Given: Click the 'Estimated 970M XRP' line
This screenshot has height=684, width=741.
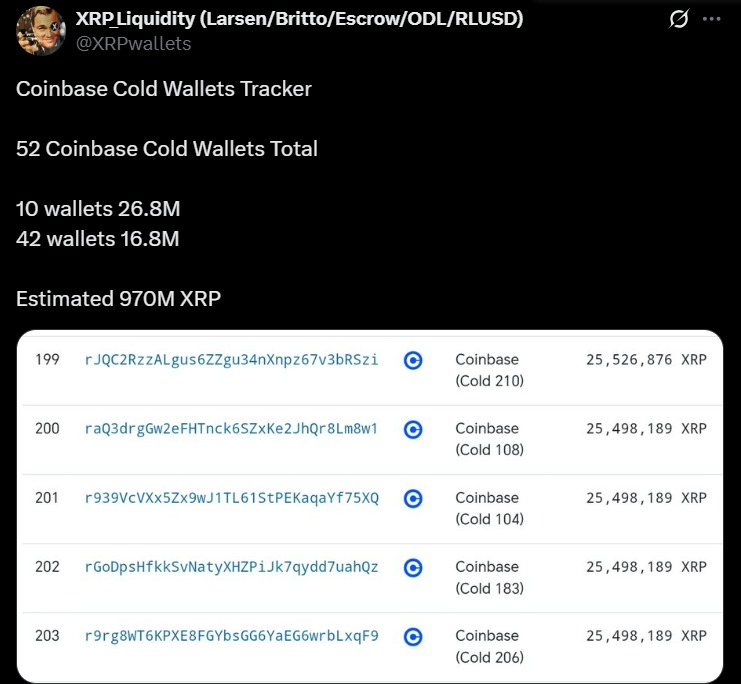Looking at the screenshot, I should click(x=119, y=299).
